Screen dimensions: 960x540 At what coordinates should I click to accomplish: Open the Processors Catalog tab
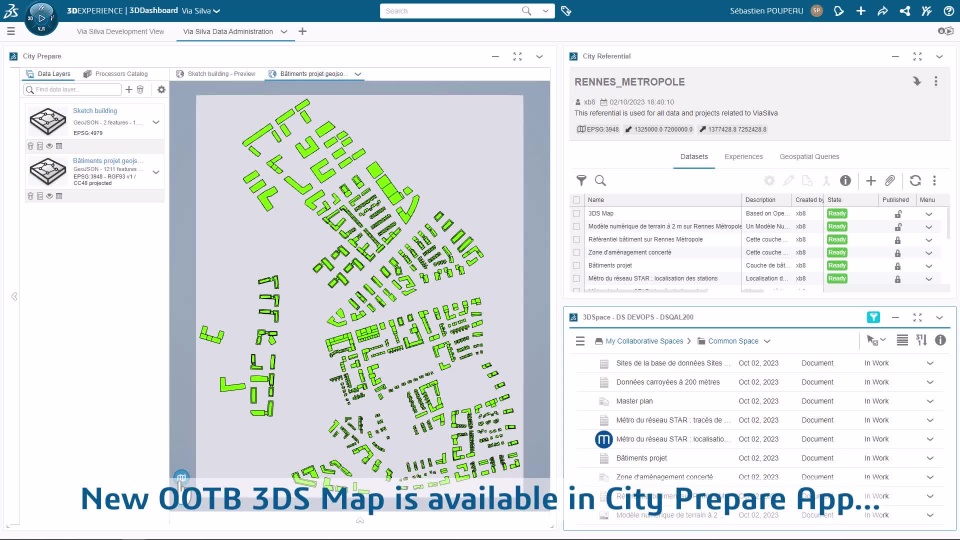click(116, 74)
